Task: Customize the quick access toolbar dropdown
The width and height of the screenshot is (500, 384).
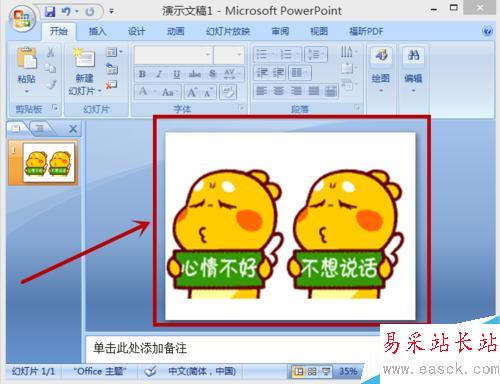Action: coord(111,12)
